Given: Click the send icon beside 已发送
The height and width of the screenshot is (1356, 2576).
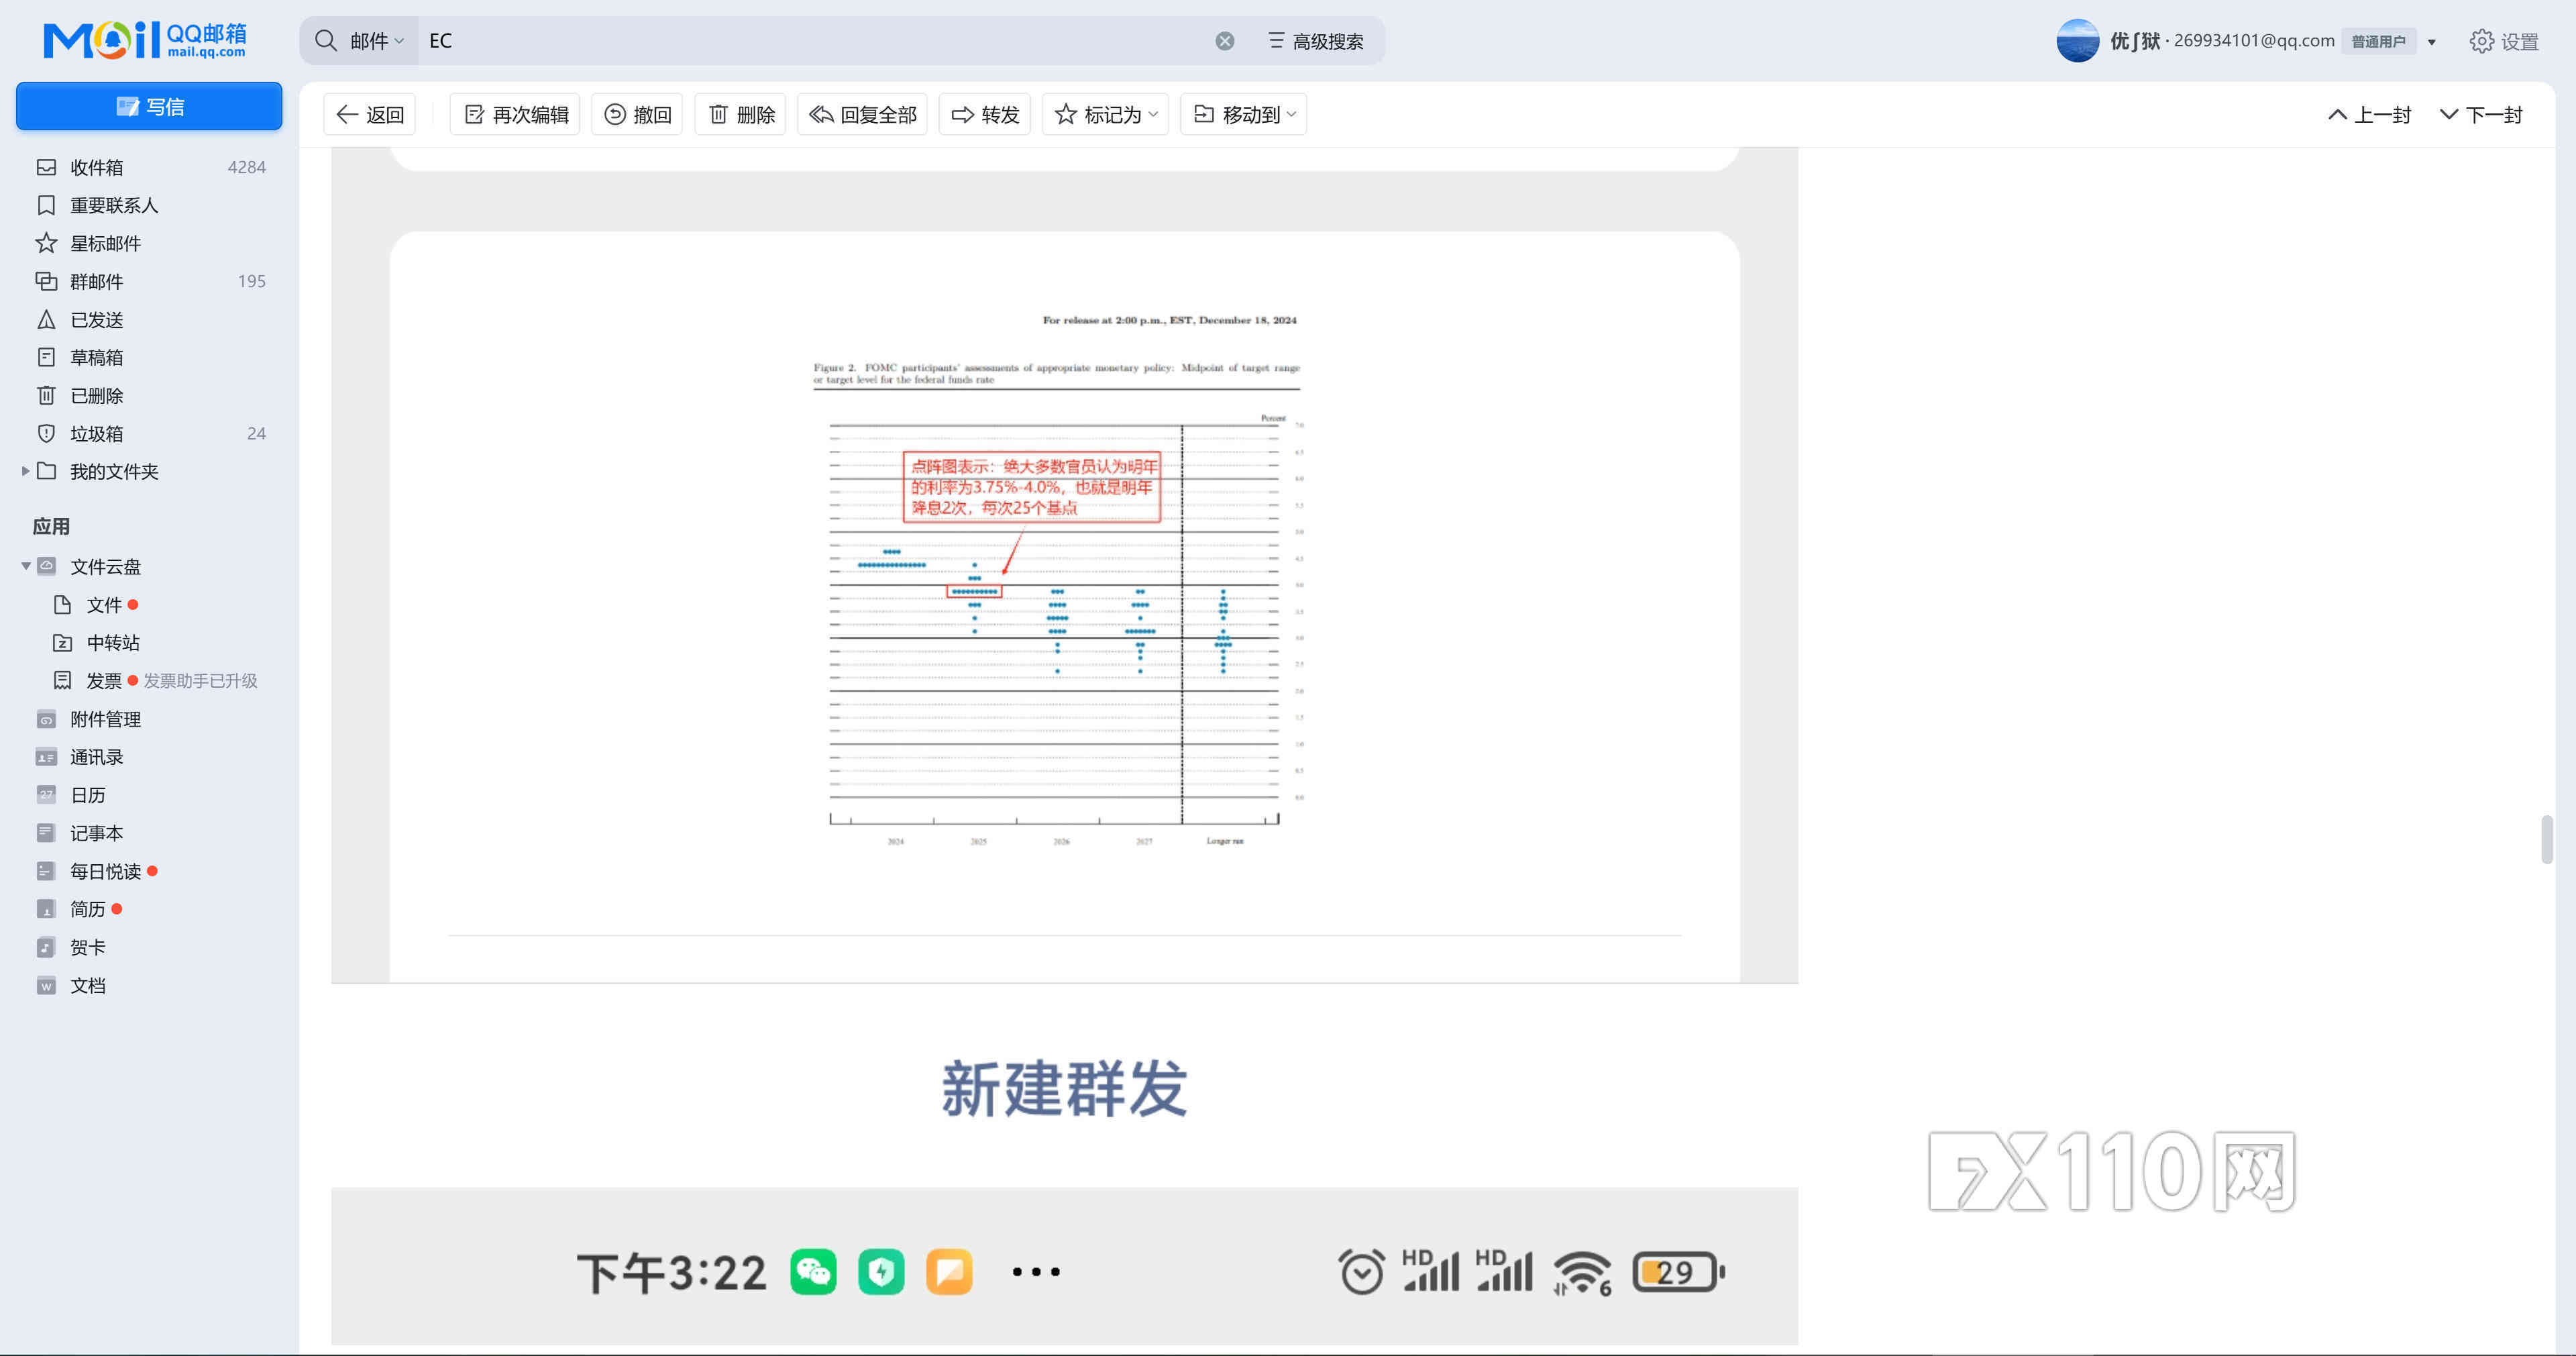Looking at the screenshot, I should [x=46, y=319].
